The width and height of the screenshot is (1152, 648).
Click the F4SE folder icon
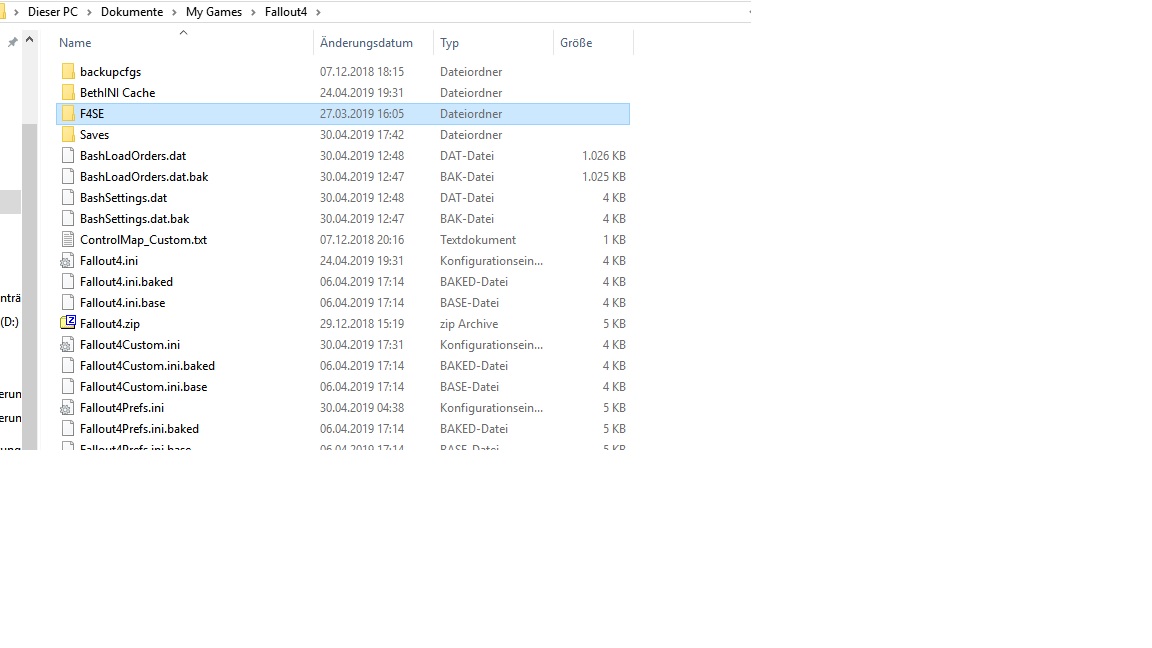[x=68, y=114]
